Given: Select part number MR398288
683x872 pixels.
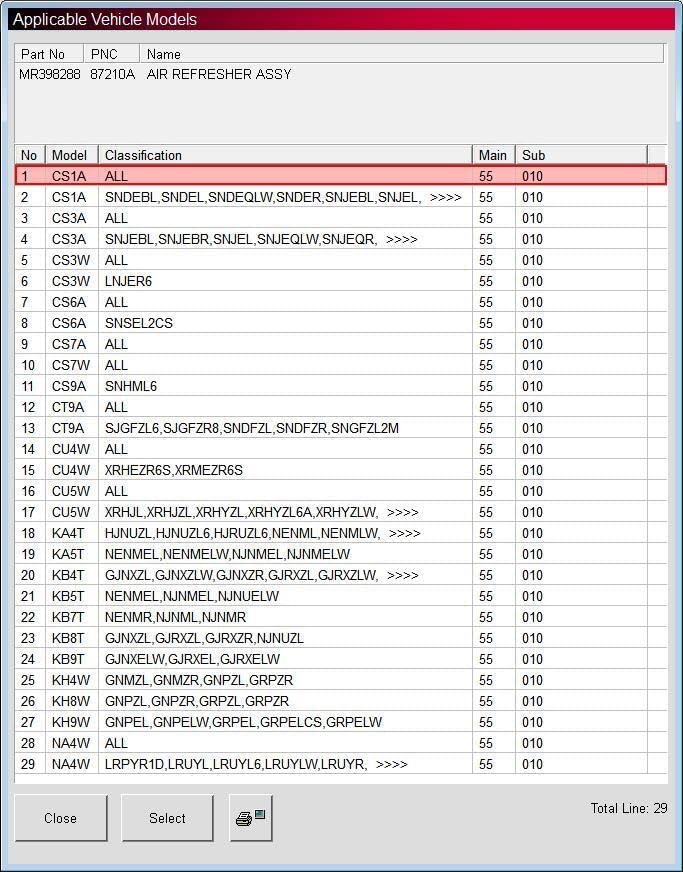Looking at the screenshot, I should [x=50, y=74].
